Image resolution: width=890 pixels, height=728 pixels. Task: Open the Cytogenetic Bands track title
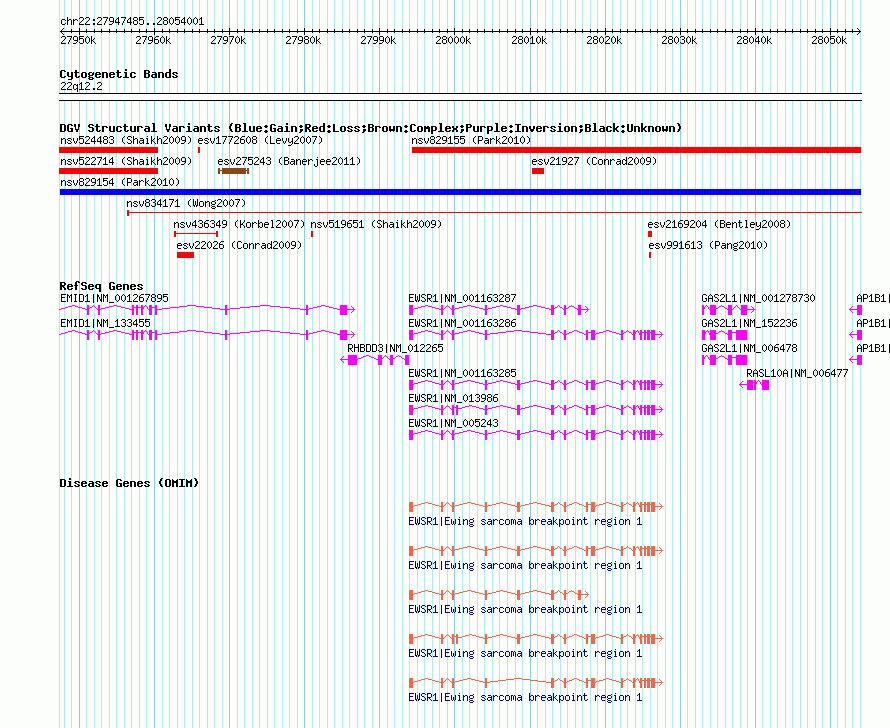[119, 74]
